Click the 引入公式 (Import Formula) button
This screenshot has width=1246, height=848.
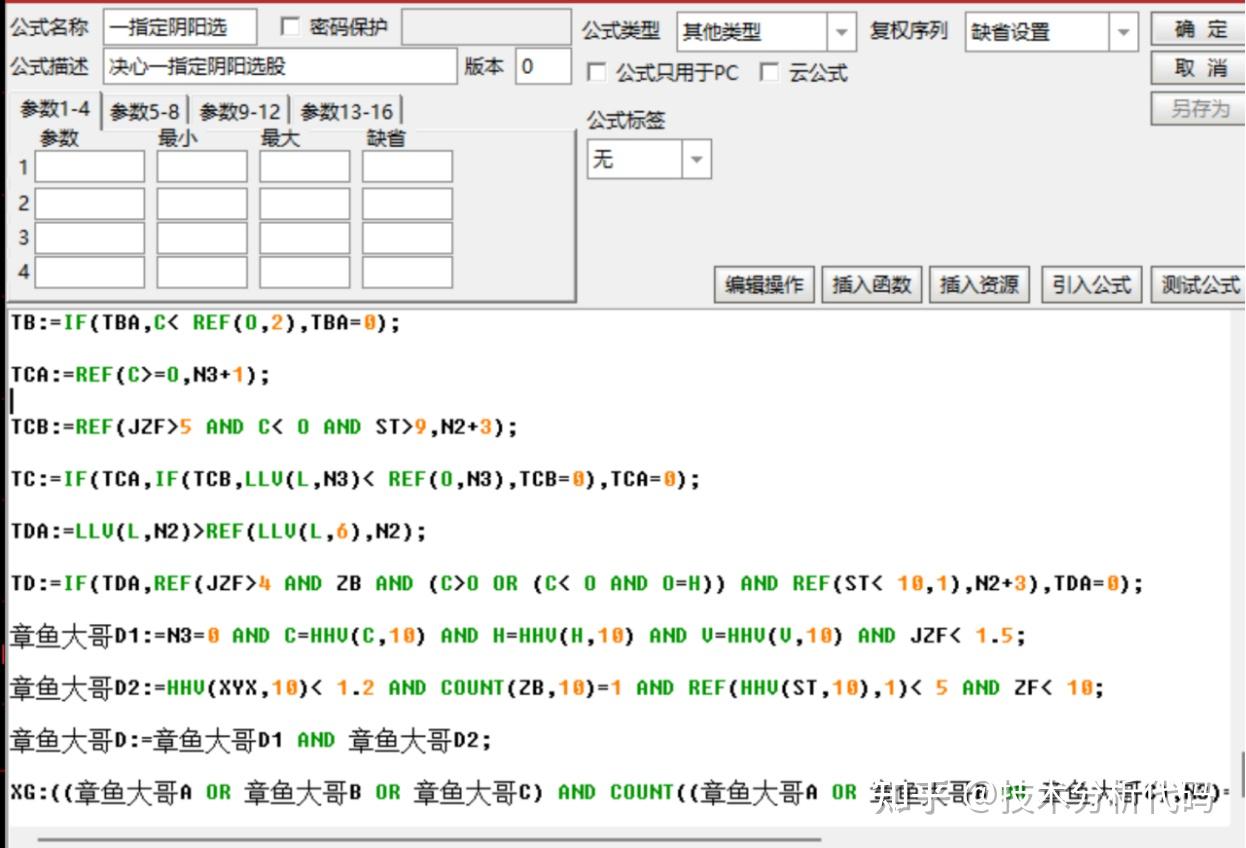click(x=1090, y=284)
